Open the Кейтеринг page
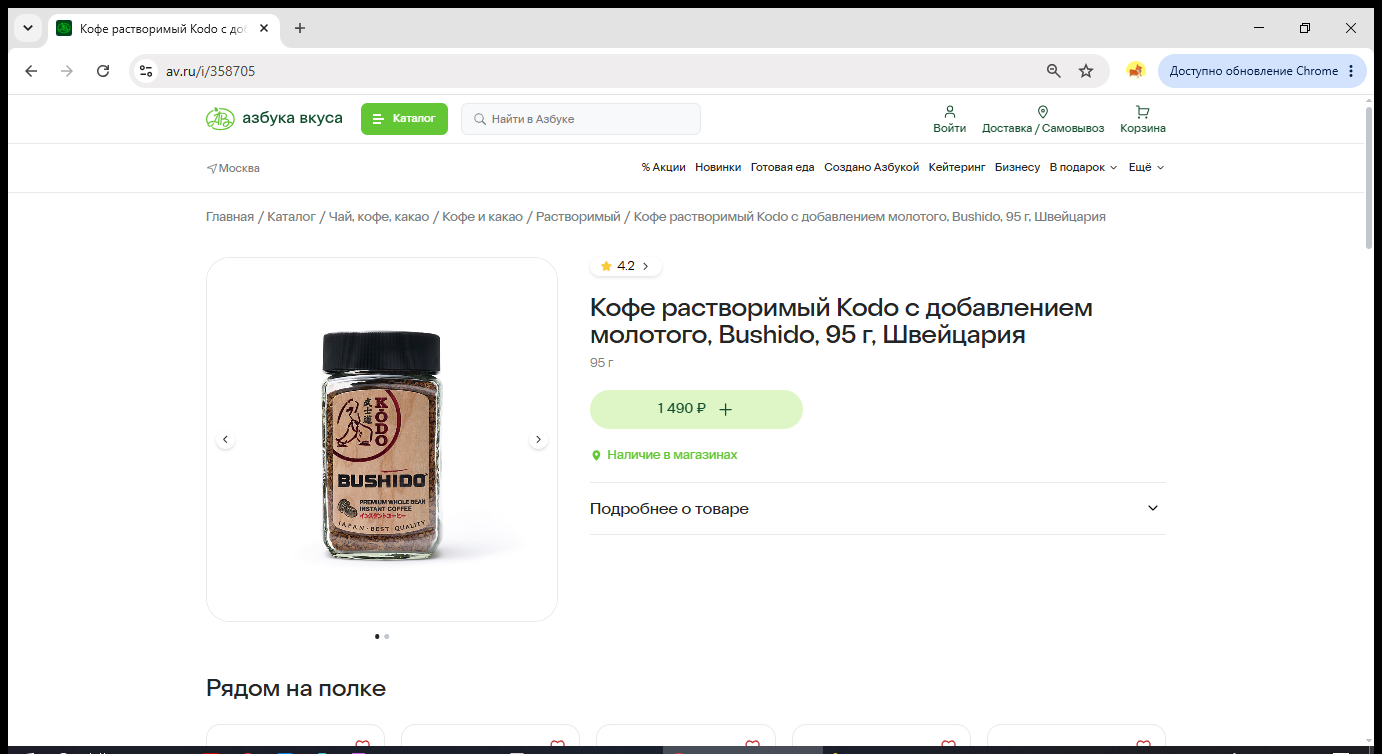1382x754 pixels. point(957,168)
